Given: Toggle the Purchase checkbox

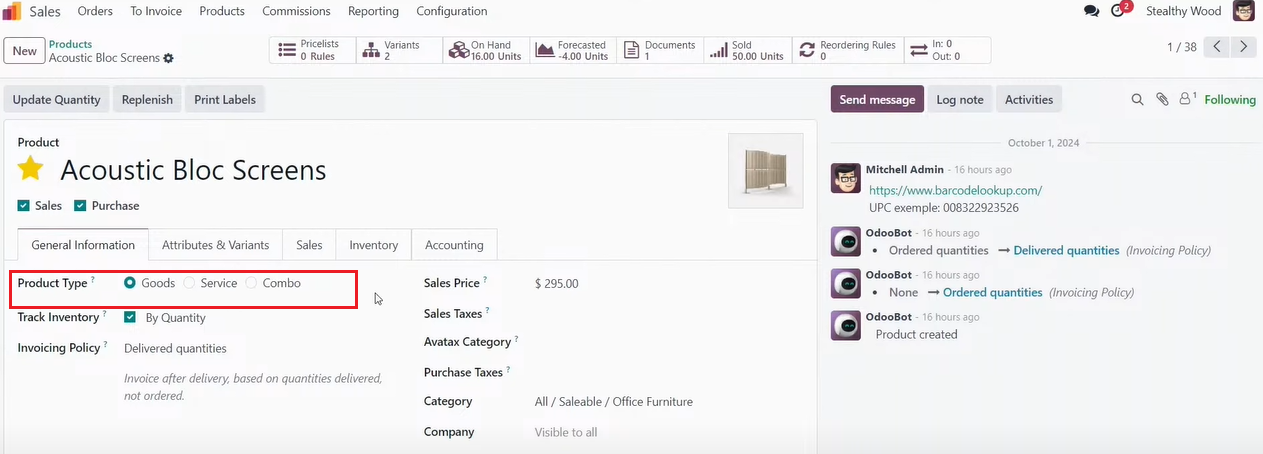Looking at the screenshot, I should tap(80, 206).
